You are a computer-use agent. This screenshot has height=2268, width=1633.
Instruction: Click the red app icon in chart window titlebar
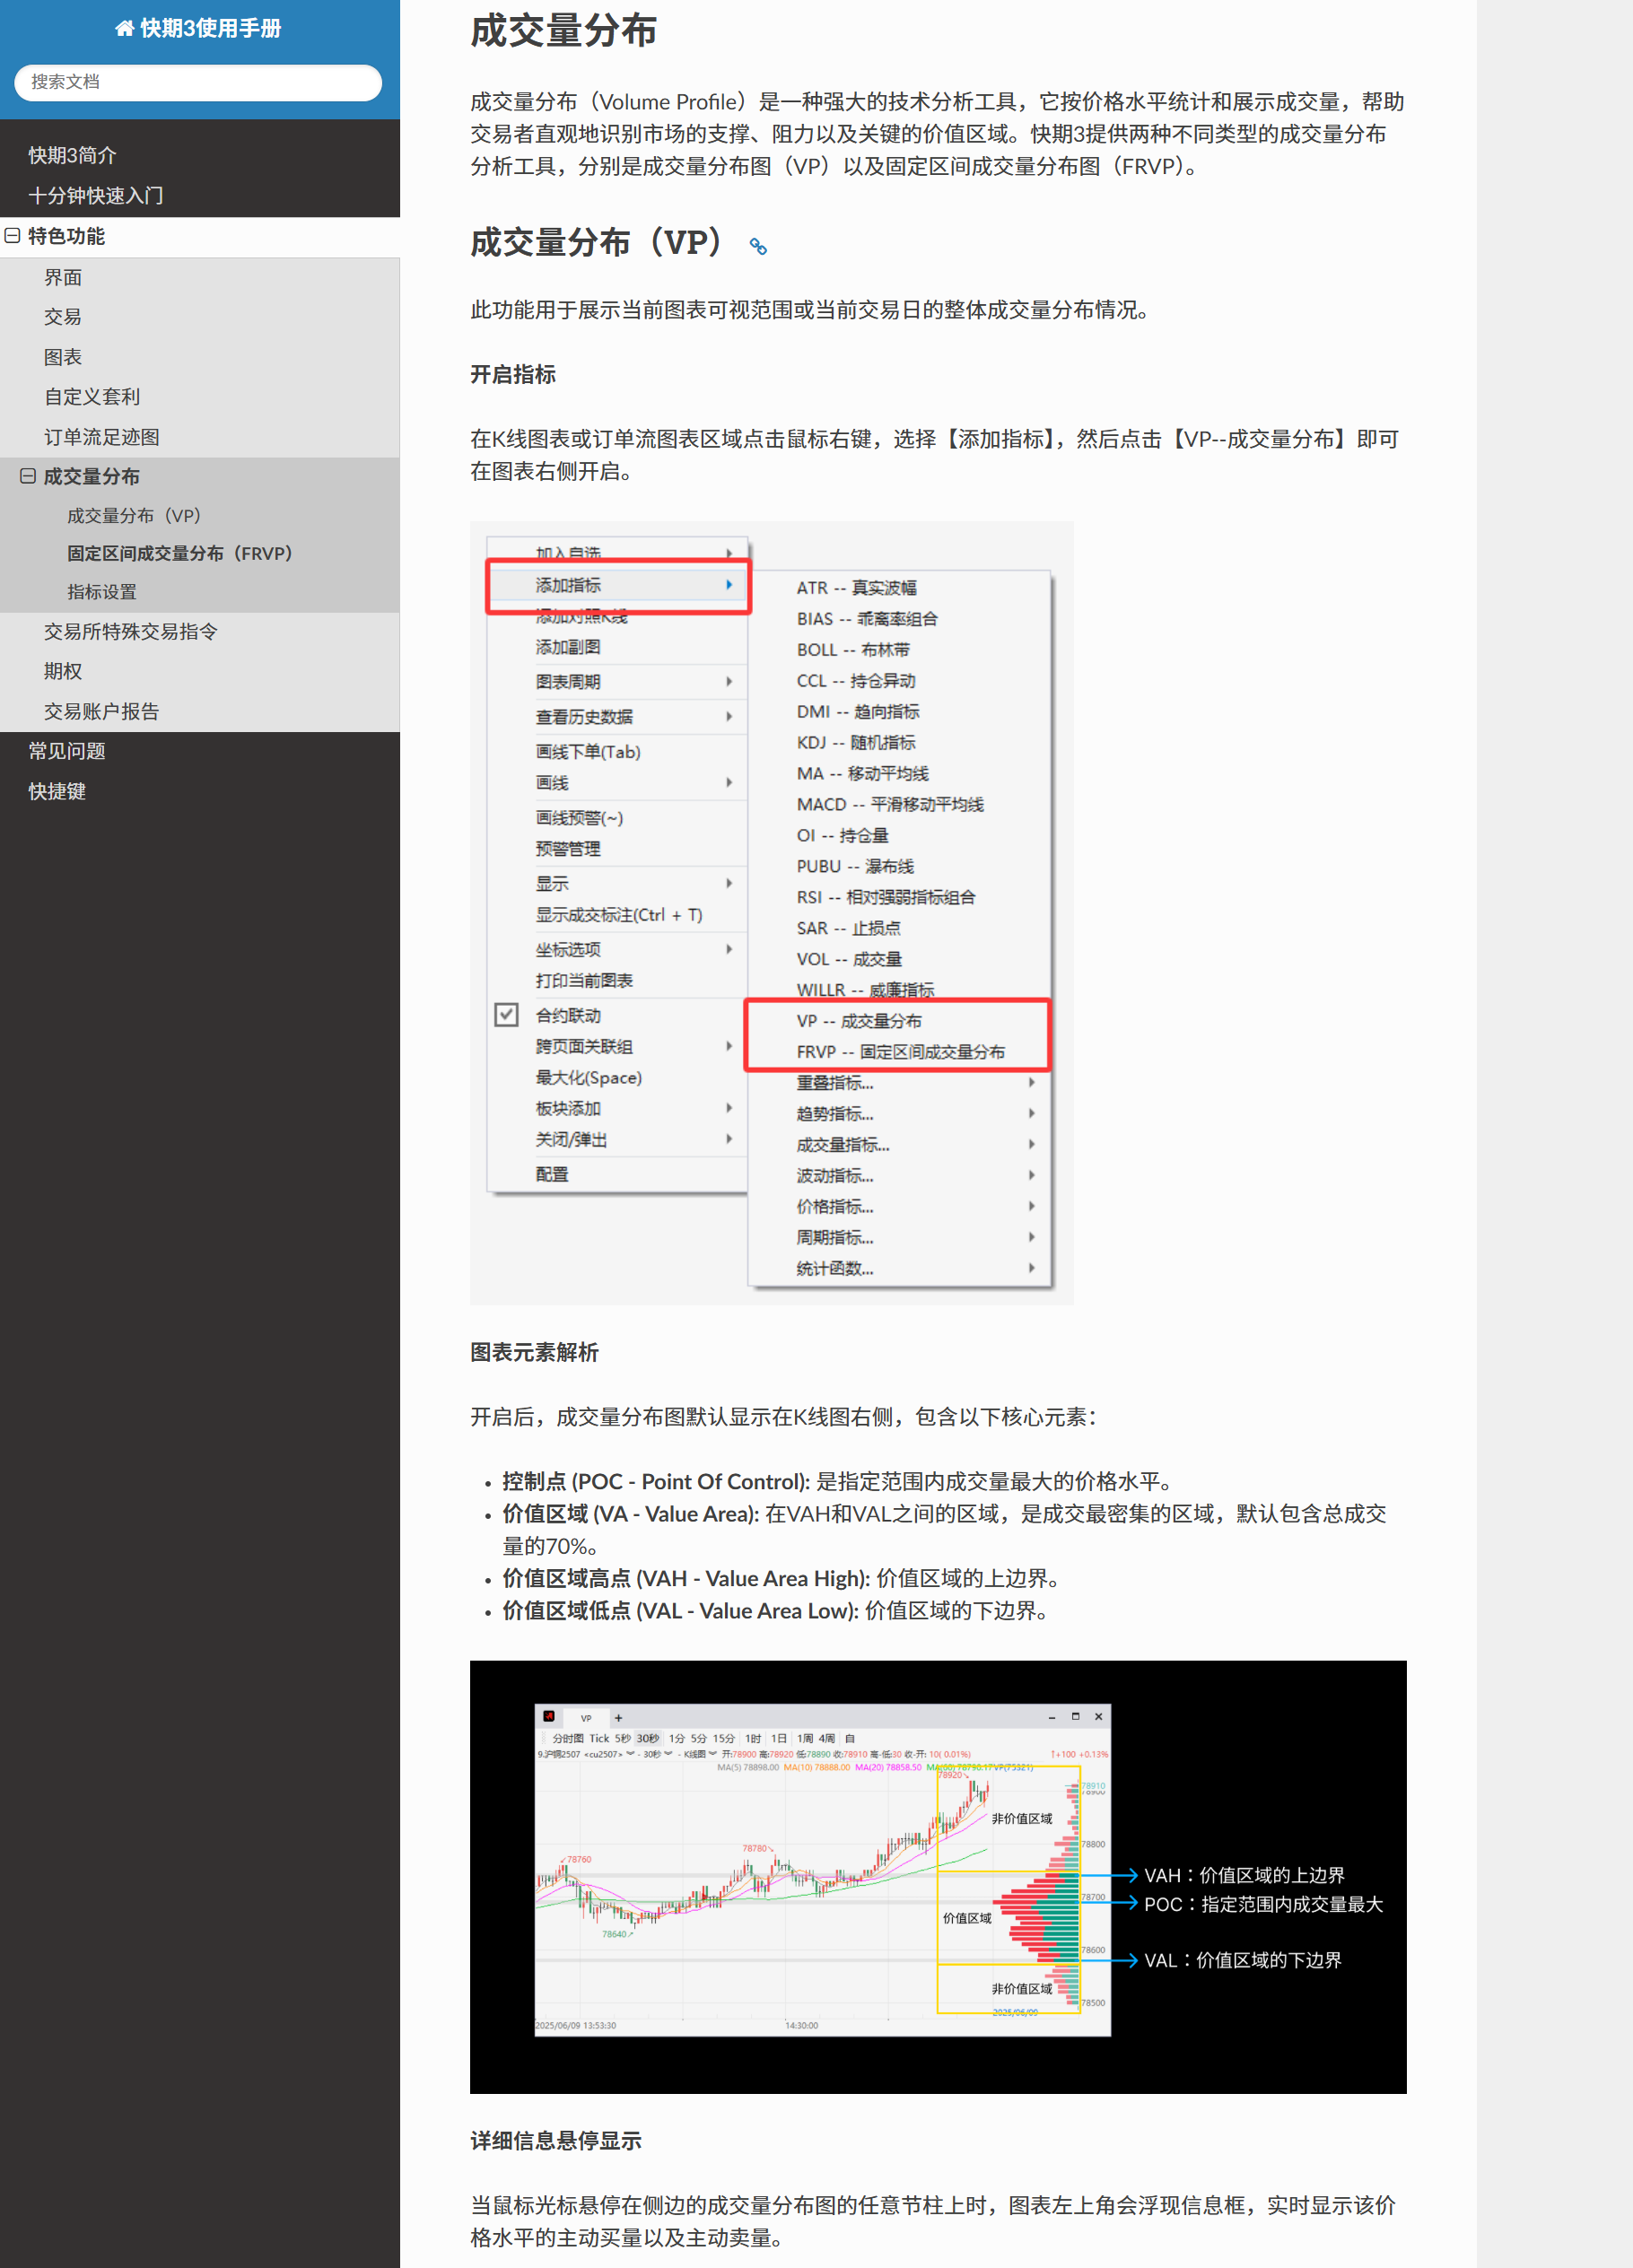coord(549,1716)
